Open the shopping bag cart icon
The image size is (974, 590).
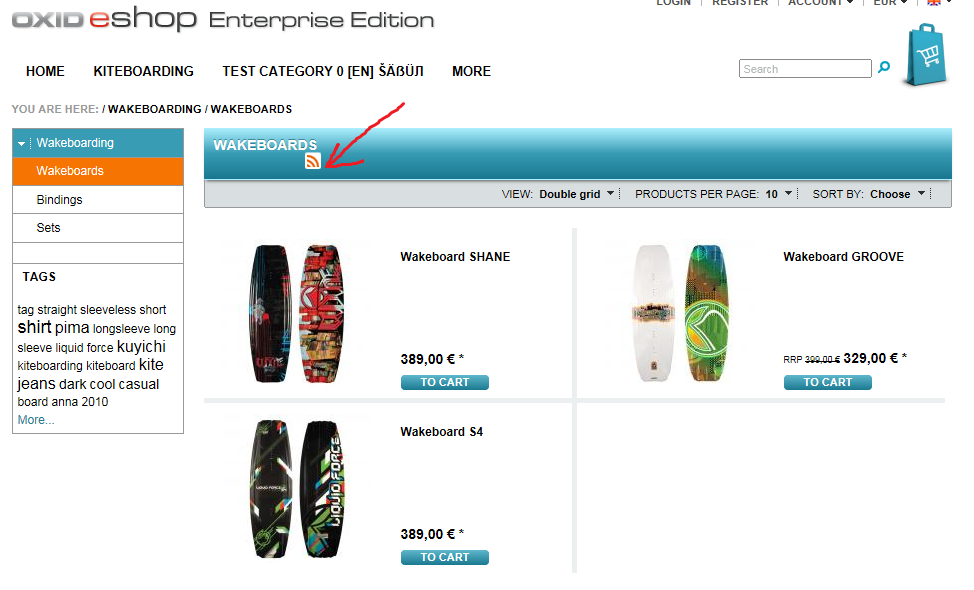pyautogui.click(x=925, y=55)
